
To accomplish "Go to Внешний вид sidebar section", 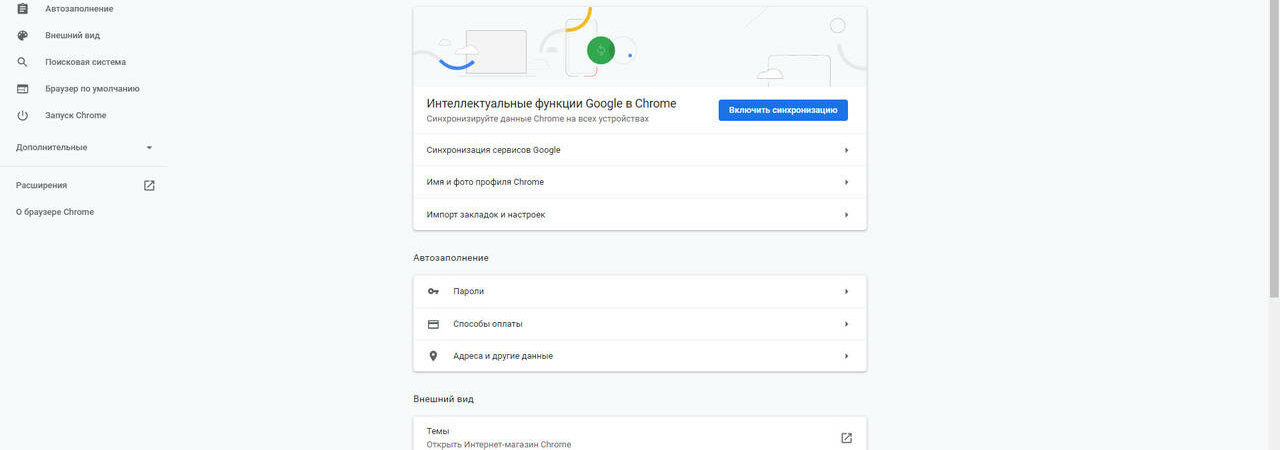I will (72, 35).
